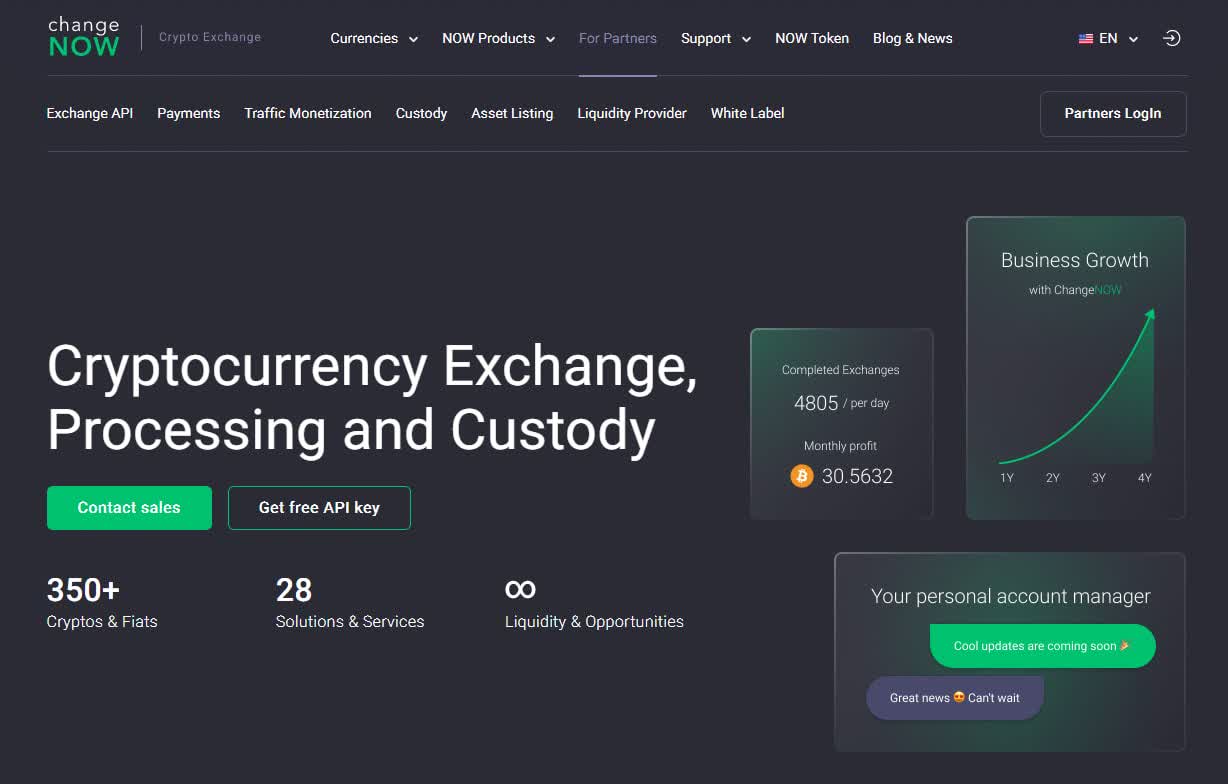1228x784 pixels.
Task: Open the NOW Products menu
Action: click(498, 38)
